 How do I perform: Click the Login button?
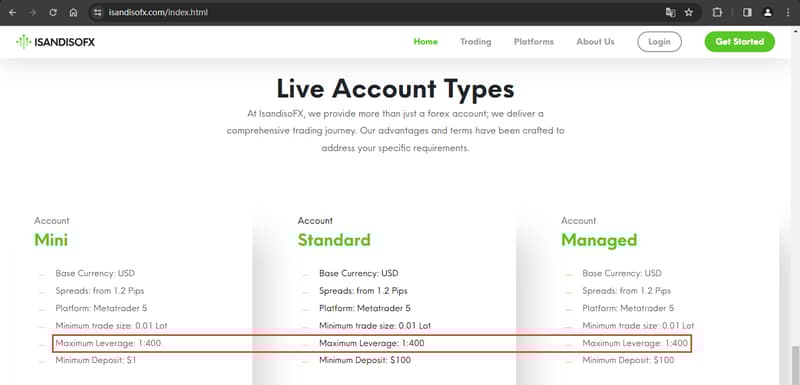pyautogui.click(x=659, y=42)
